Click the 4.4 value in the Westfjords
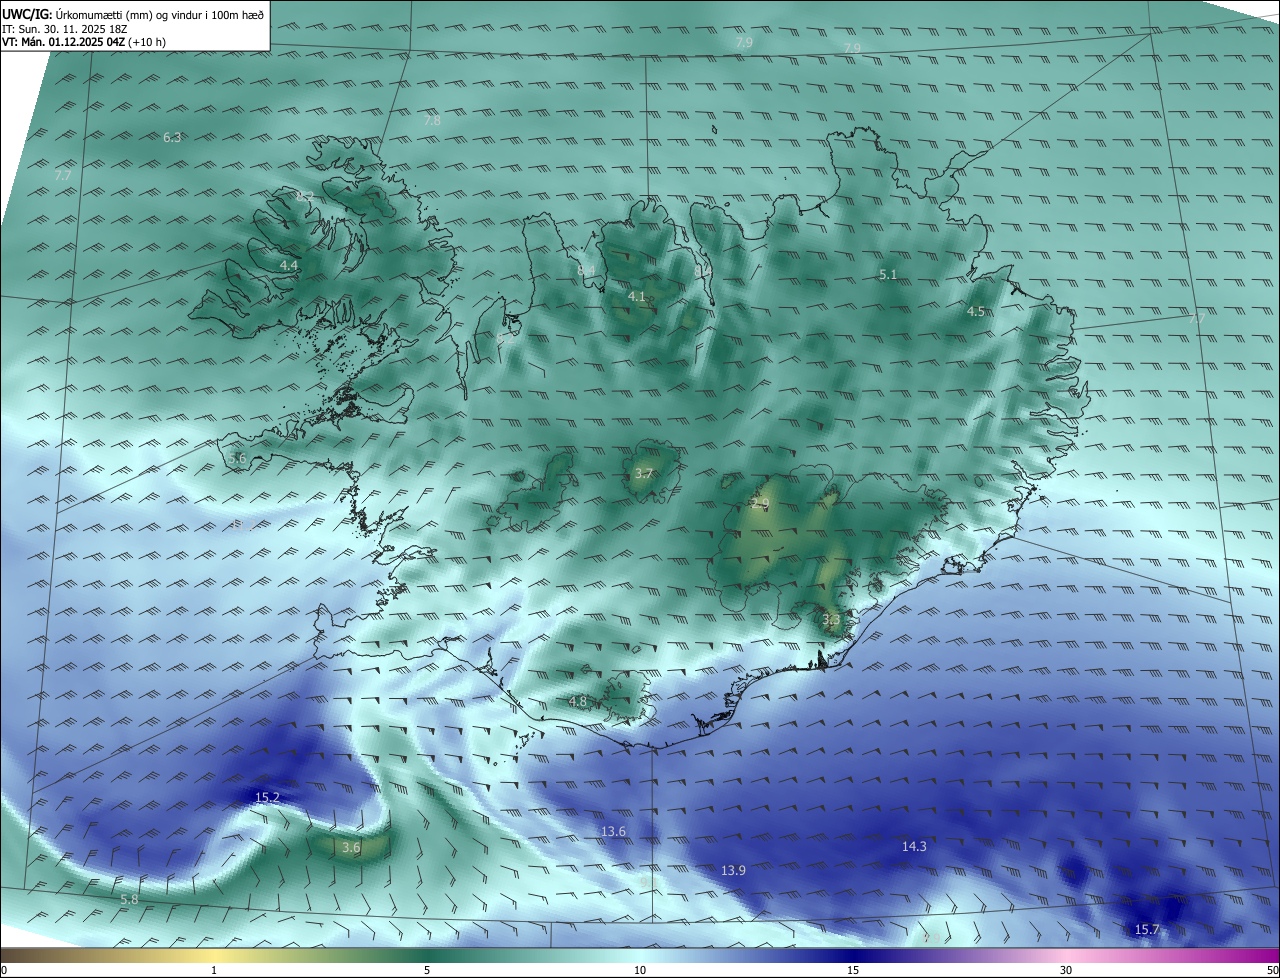The width and height of the screenshot is (1280, 978). click(x=289, y=265)
